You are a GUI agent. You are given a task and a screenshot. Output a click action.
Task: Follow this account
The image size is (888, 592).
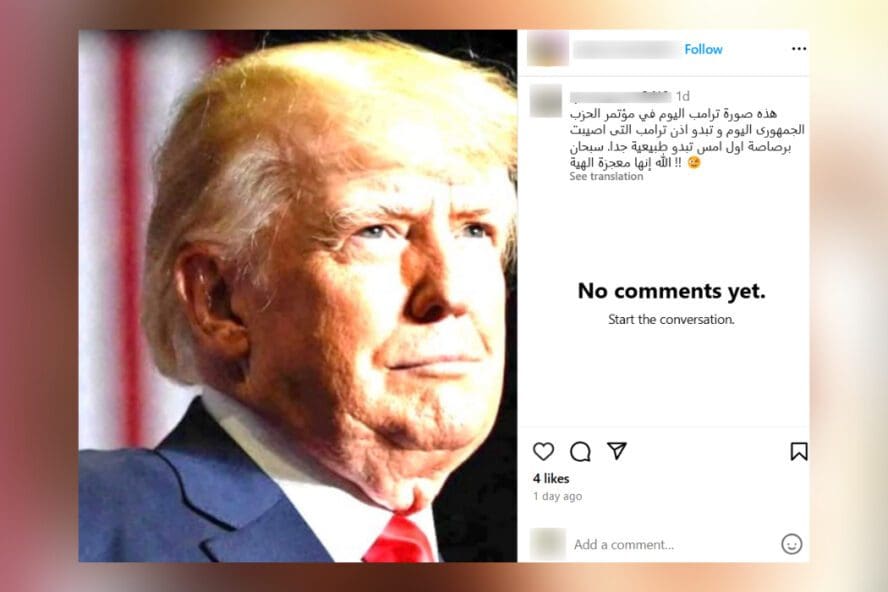(703, 49)
